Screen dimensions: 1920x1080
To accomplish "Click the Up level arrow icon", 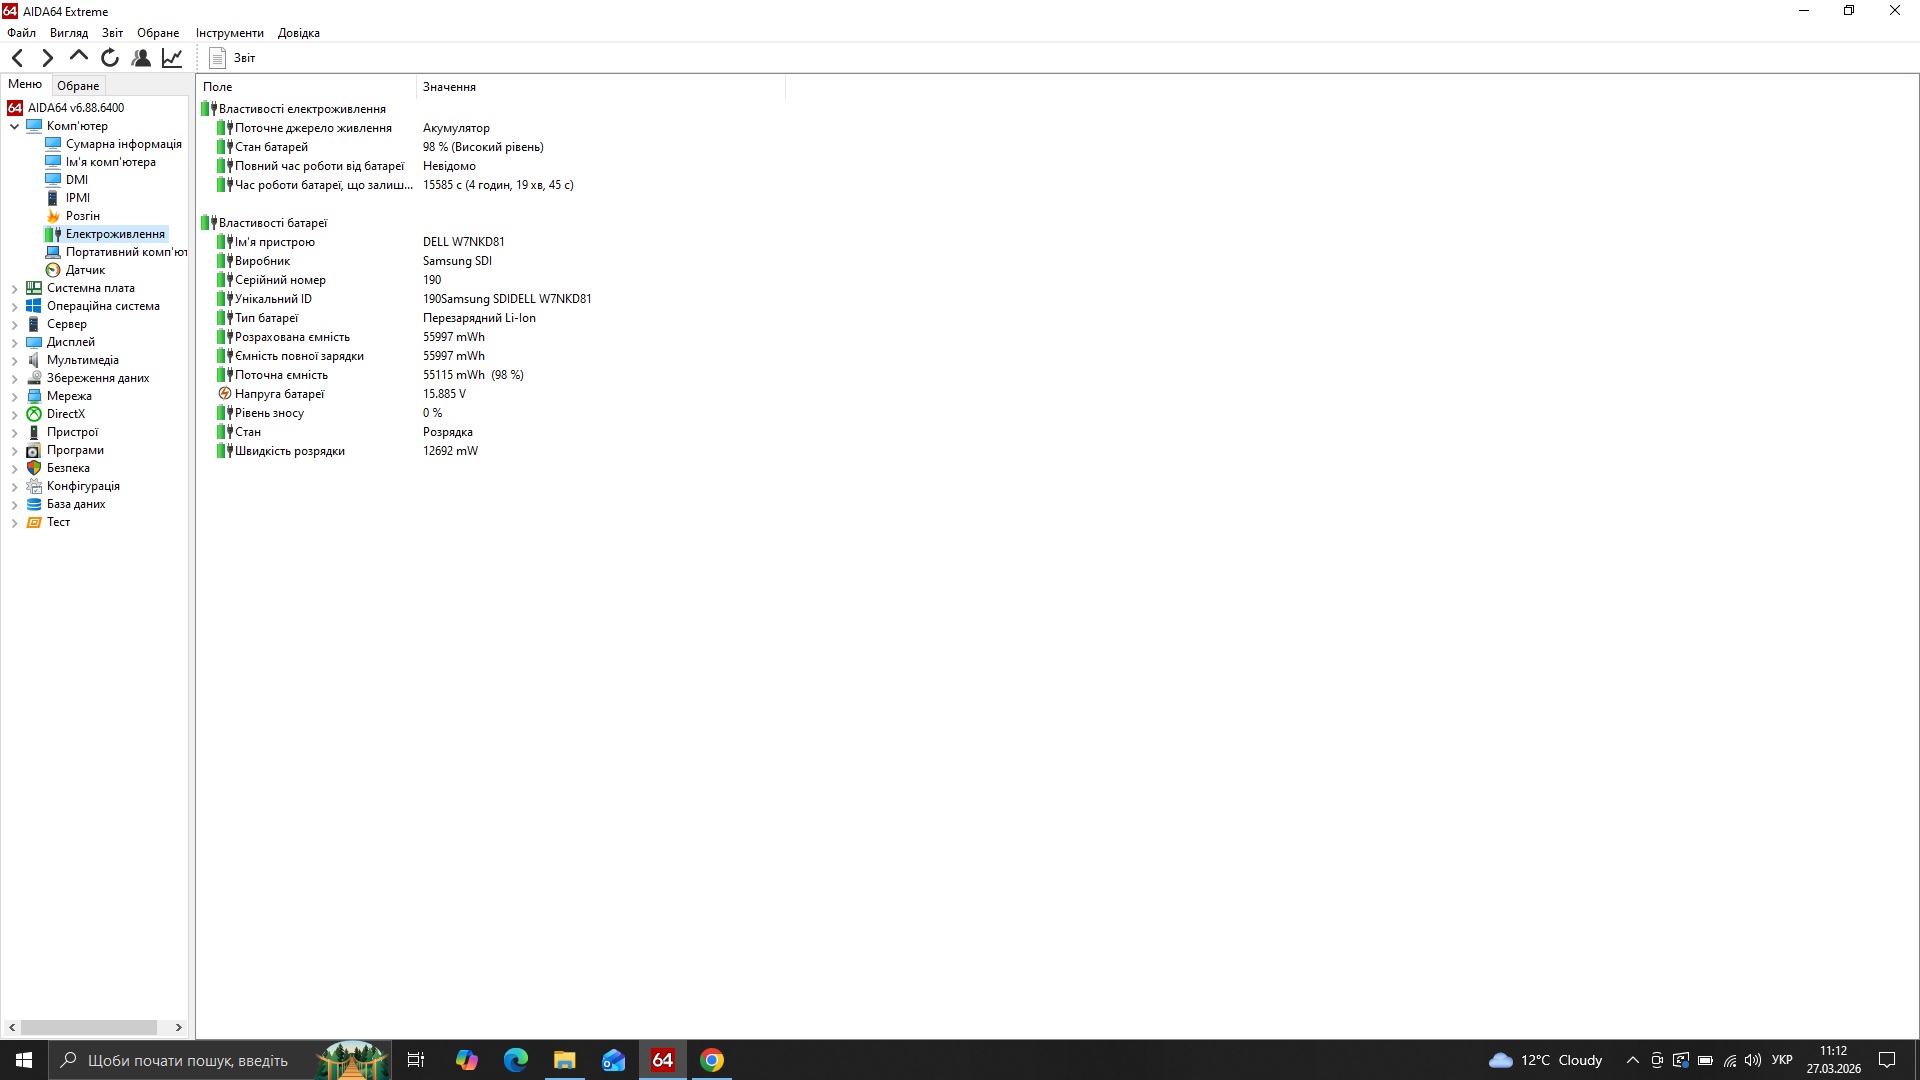I will [78, 57].
